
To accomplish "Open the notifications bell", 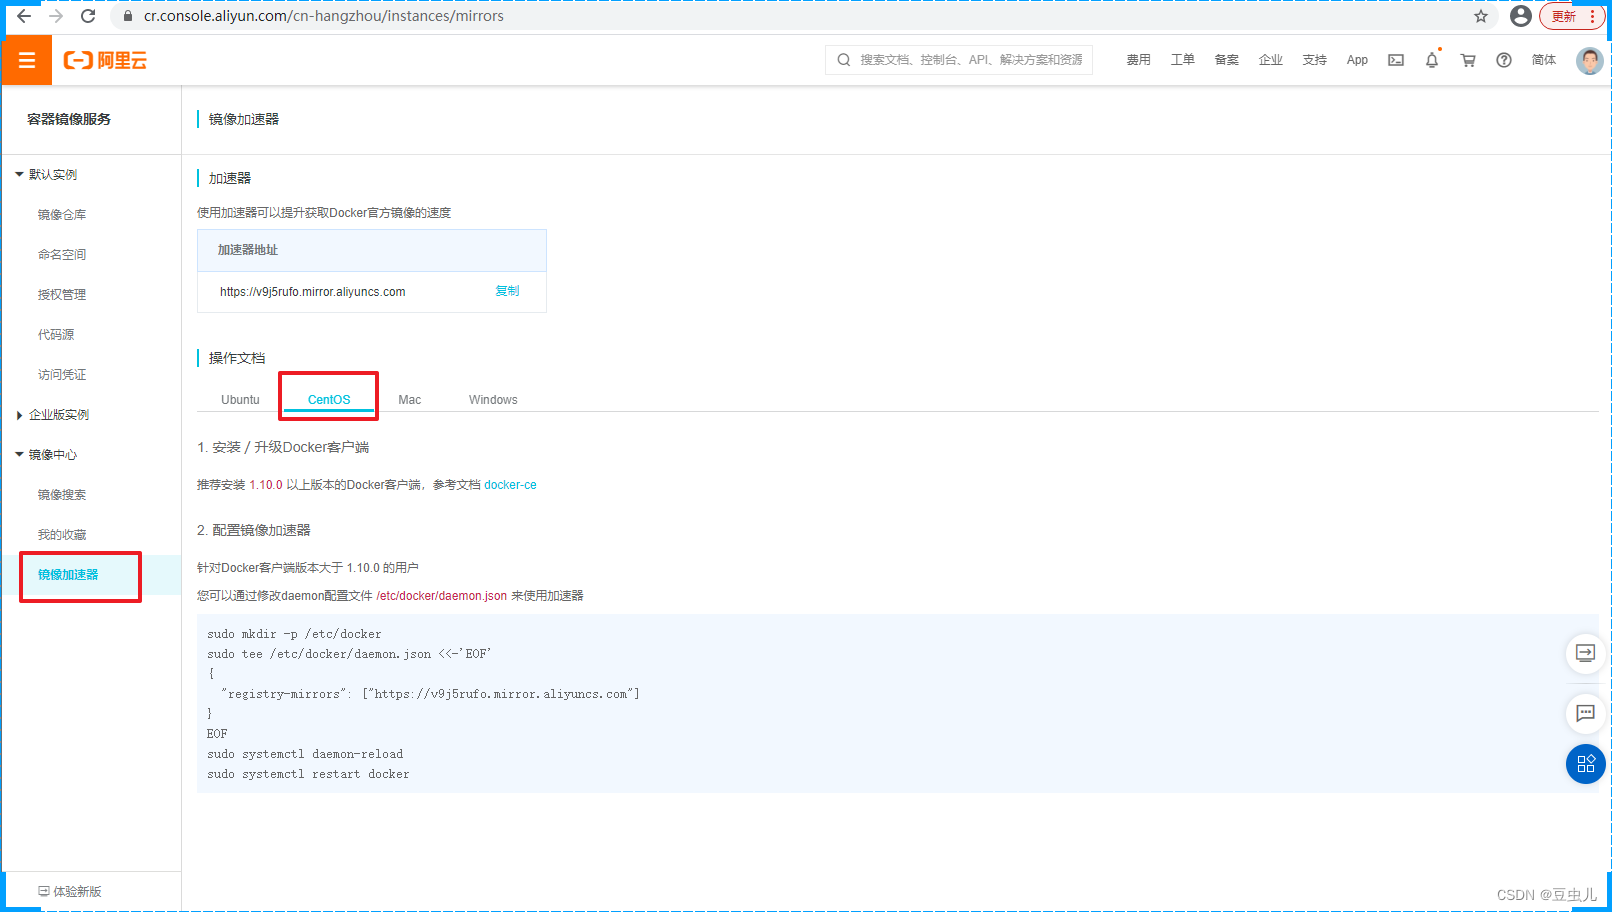I will point(1432,60).
